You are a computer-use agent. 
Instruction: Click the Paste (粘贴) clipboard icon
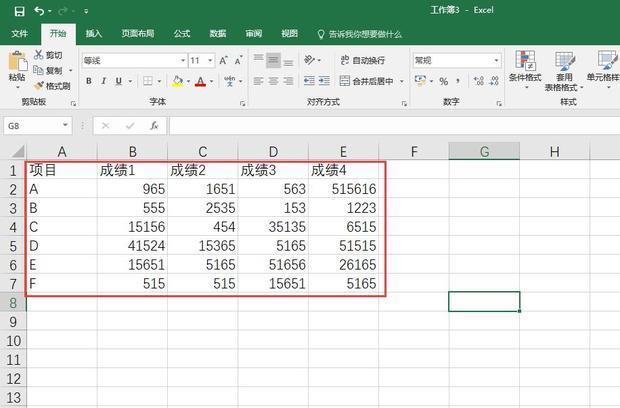pyautogui.click(x=17, y=64)
